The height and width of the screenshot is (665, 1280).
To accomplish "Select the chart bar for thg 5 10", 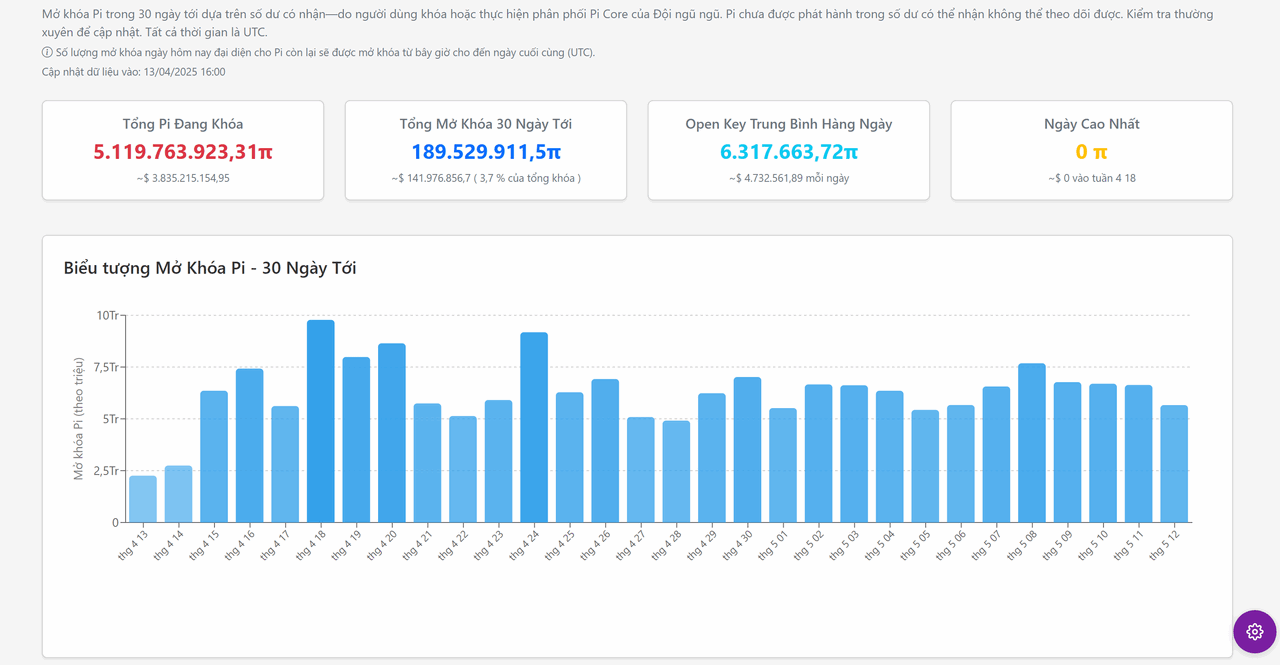I will (1103, 453).
